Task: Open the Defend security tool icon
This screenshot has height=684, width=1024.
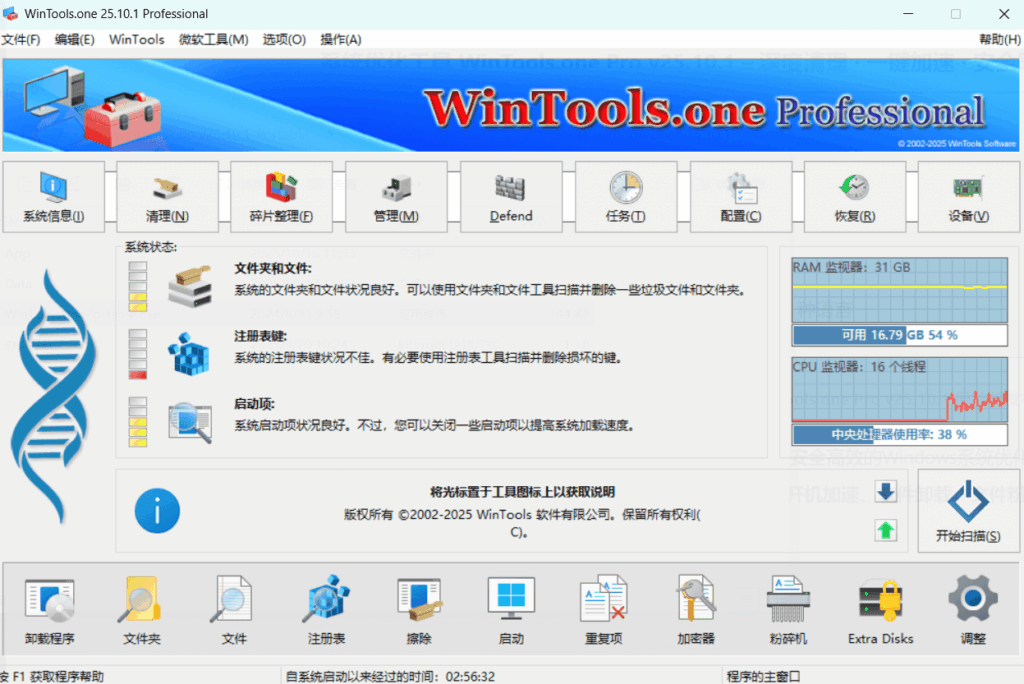Action: coord(511,196)
